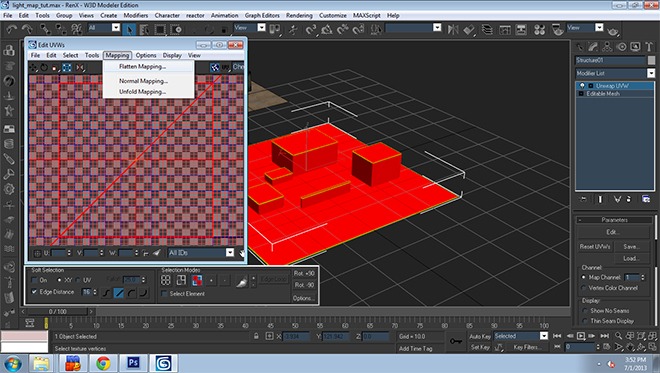Click the Options... button in selection panel

tap(303, 298)
